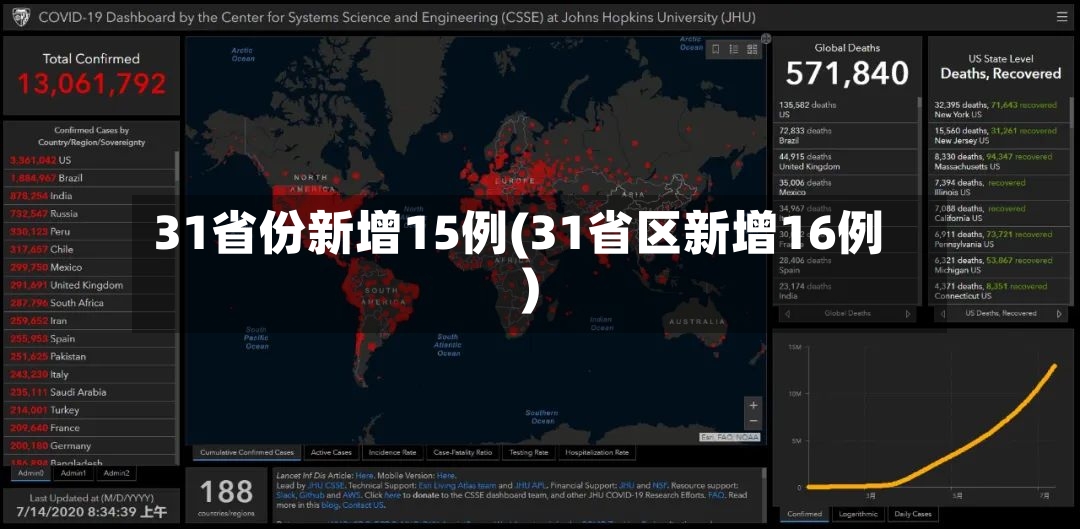Click the 135,582 deaths US row
The image size is (1080, 529).
(846, 110)
